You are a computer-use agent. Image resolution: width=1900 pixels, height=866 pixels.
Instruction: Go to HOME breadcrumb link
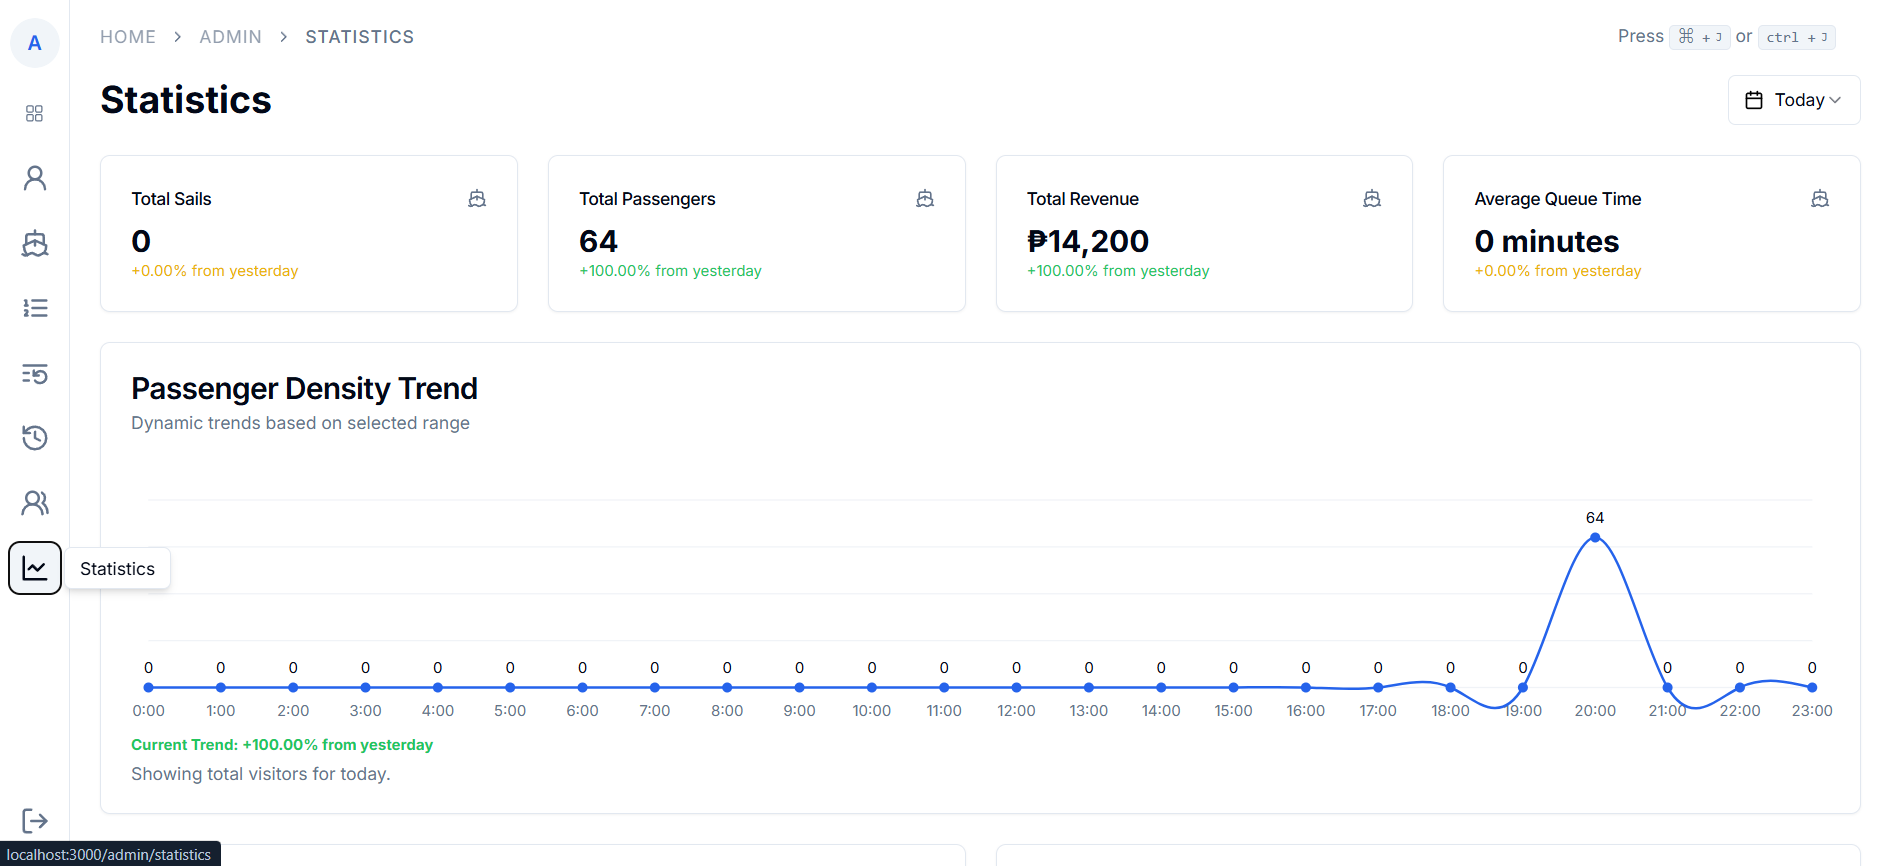click(128, 37)
